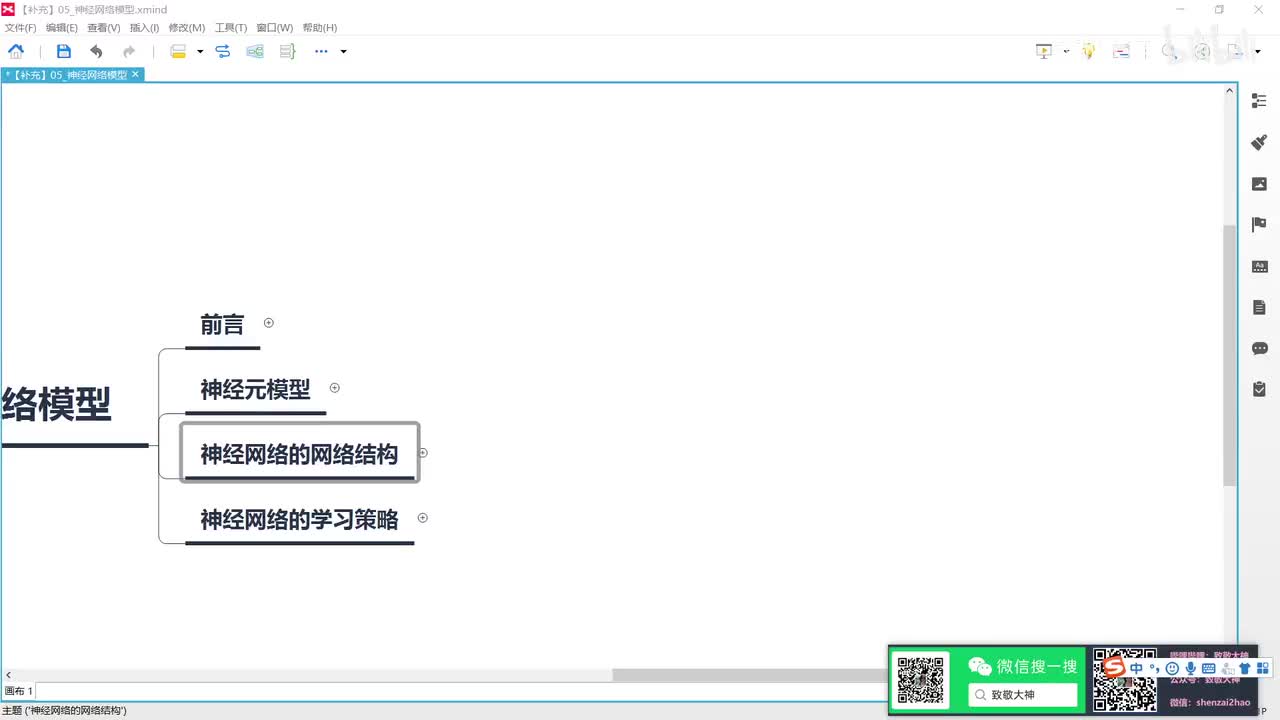Open the Theme styles panel in the sidebar

(x=1259, y=266)
